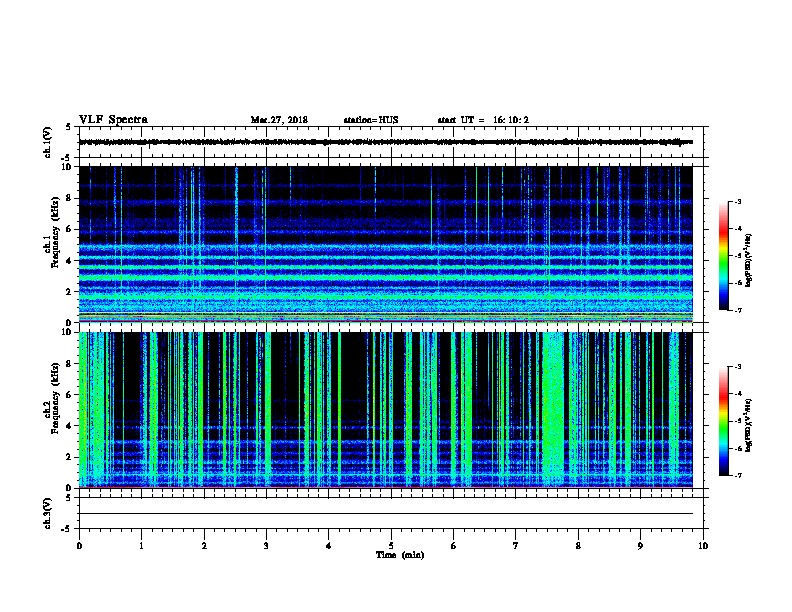
Task: Click the time axis tick label '5'
Action: (391, 546)
